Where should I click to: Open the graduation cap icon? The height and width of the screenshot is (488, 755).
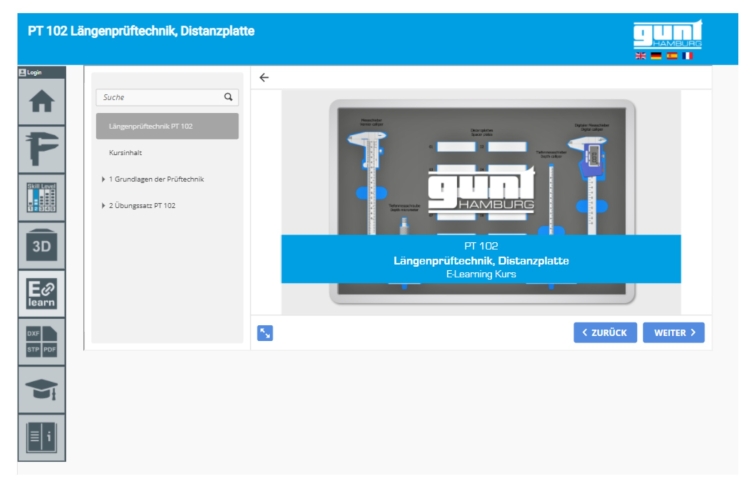point(41,390)
